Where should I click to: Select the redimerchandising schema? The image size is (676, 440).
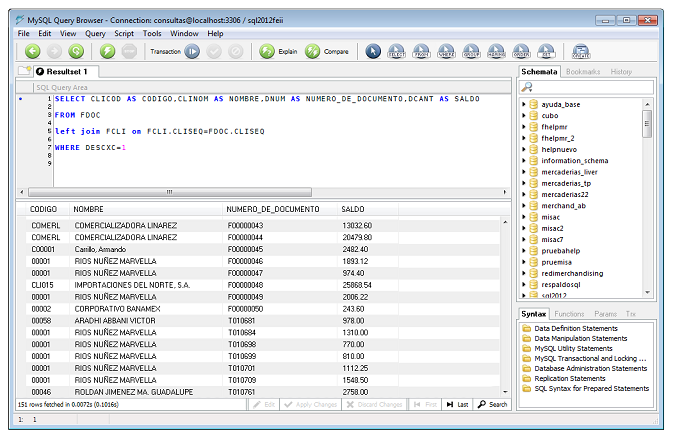[572, 273]
